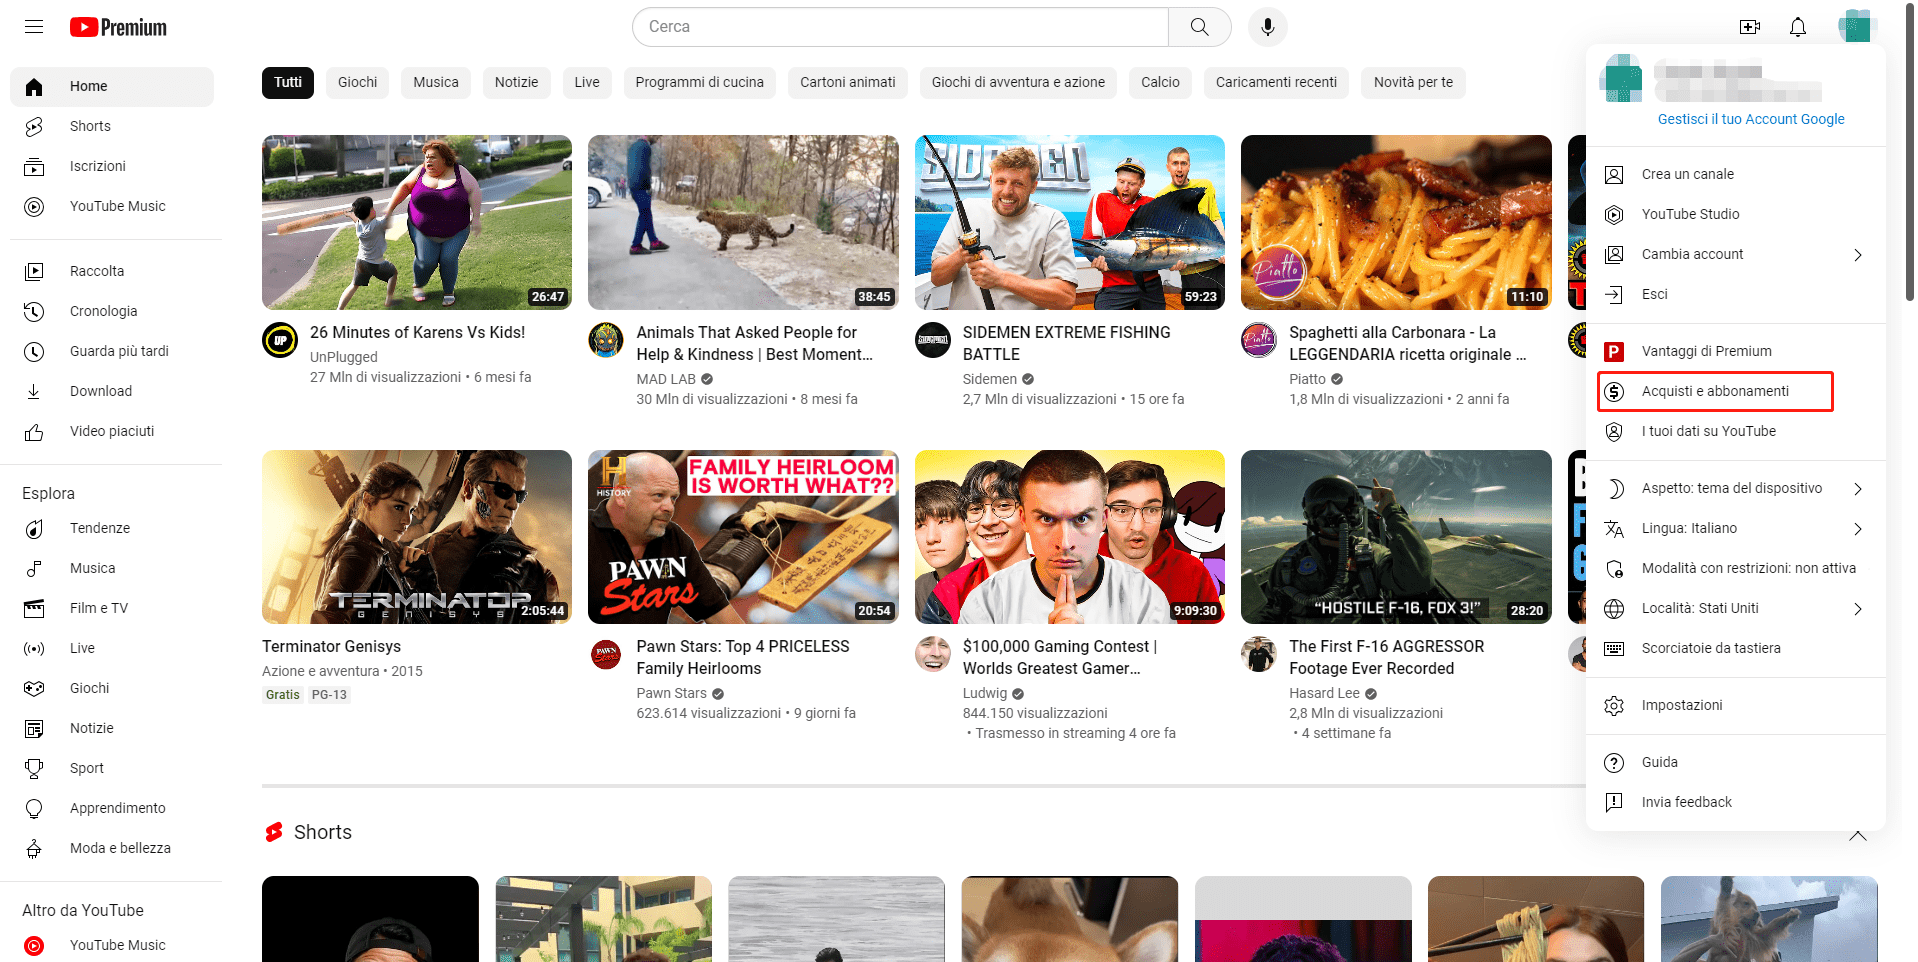Open Scorciatoie da tastiera

(x=1735, y=648)
